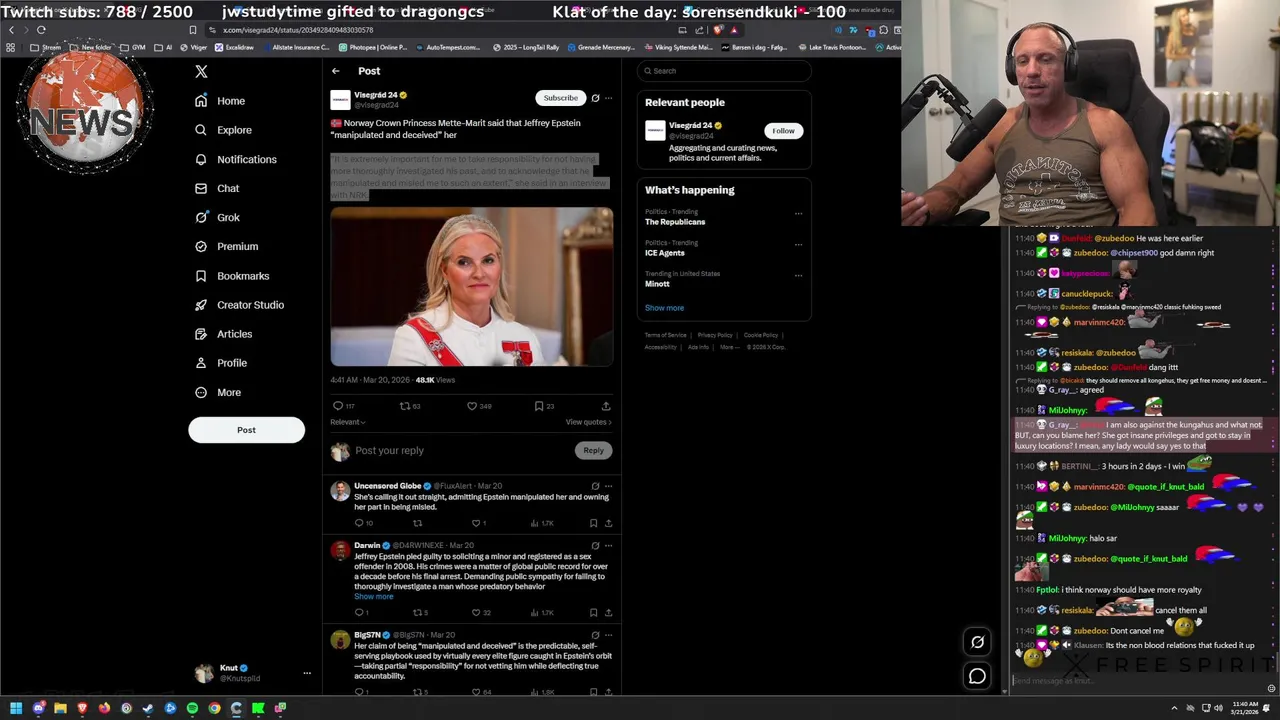
Task: Open Excalidraw bookmark in bookmarks bar
Action: click(234, 47)
